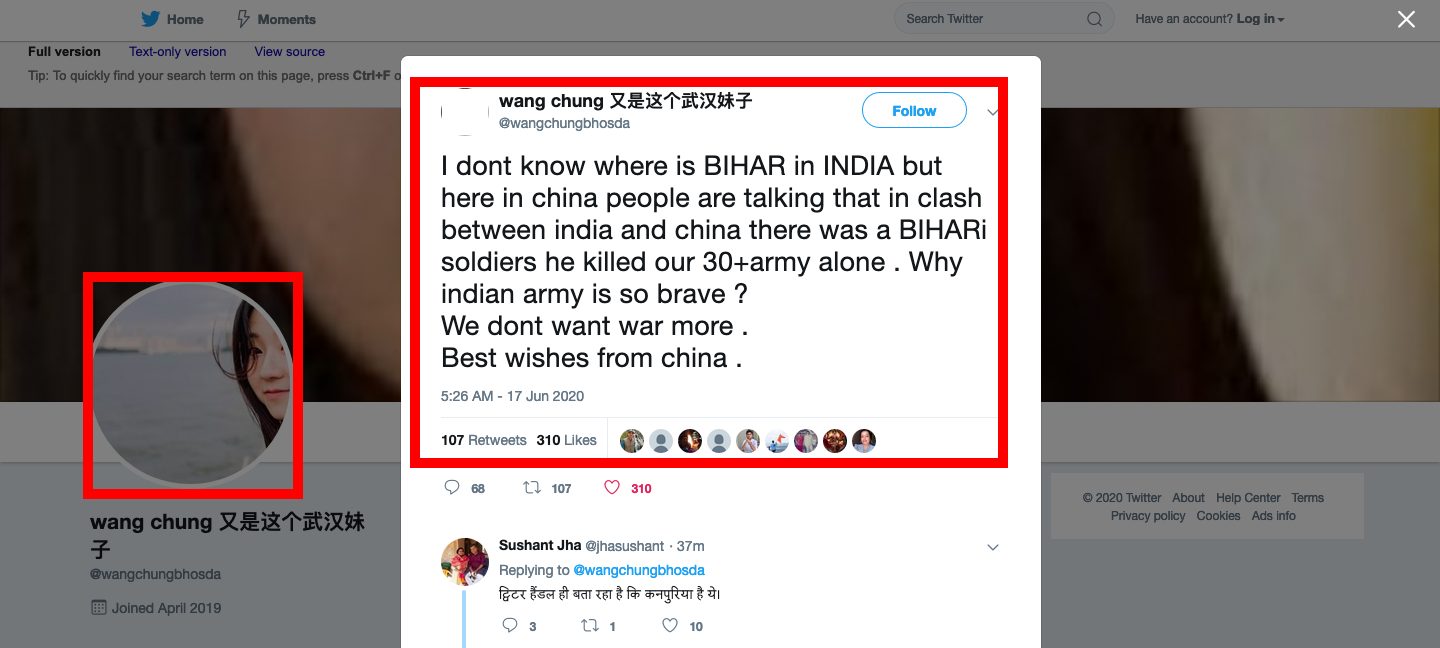Open the Privacy policy footer link

[1148, 516]
